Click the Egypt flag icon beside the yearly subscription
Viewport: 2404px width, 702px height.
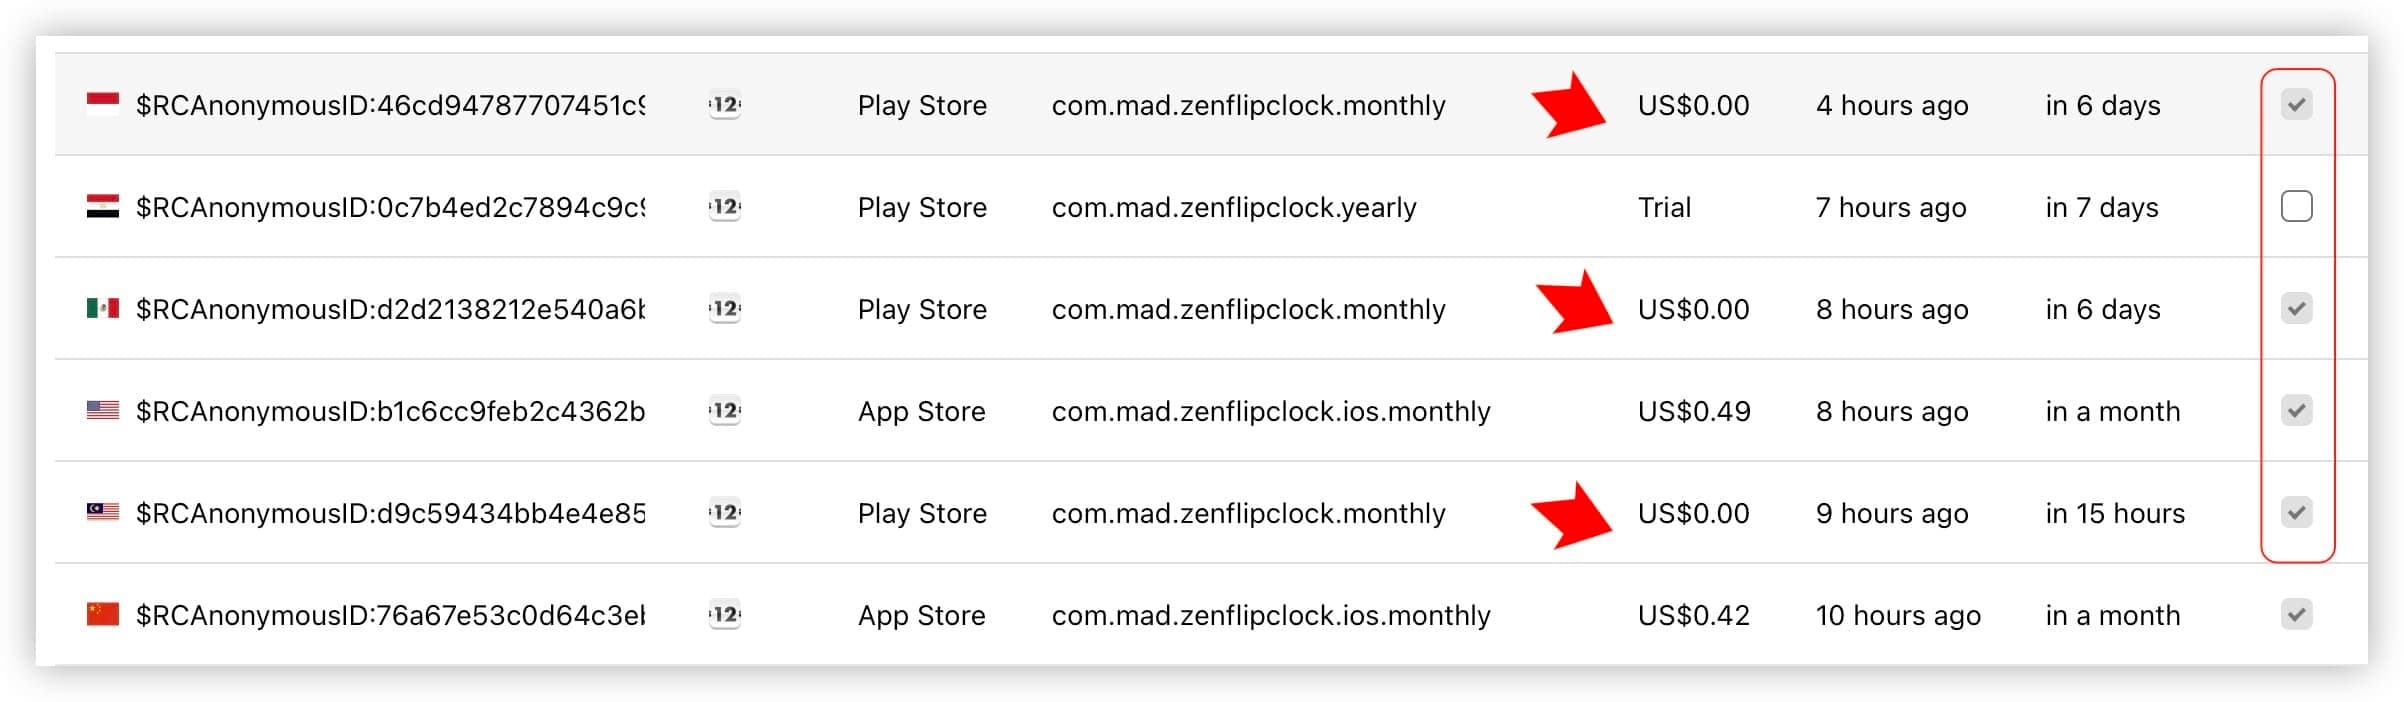(x=102, y=206)
